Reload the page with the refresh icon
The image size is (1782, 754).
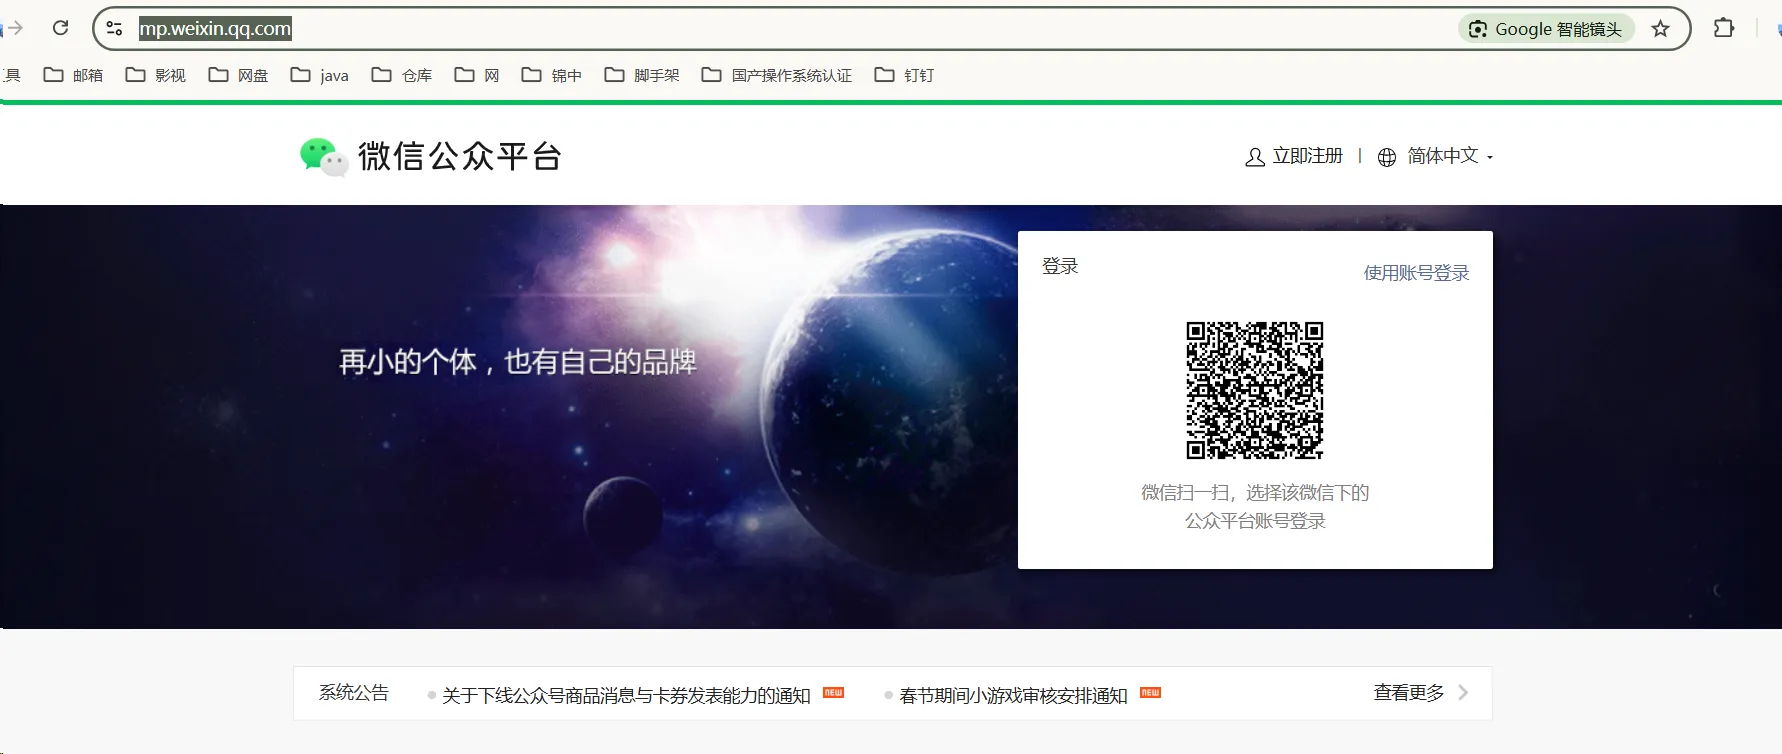pyautogui.click(x=60, y=28)
